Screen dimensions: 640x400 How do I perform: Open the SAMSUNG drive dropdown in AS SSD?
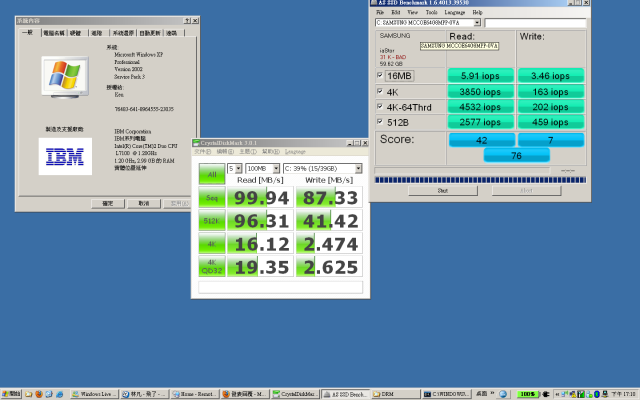point(477,22)
